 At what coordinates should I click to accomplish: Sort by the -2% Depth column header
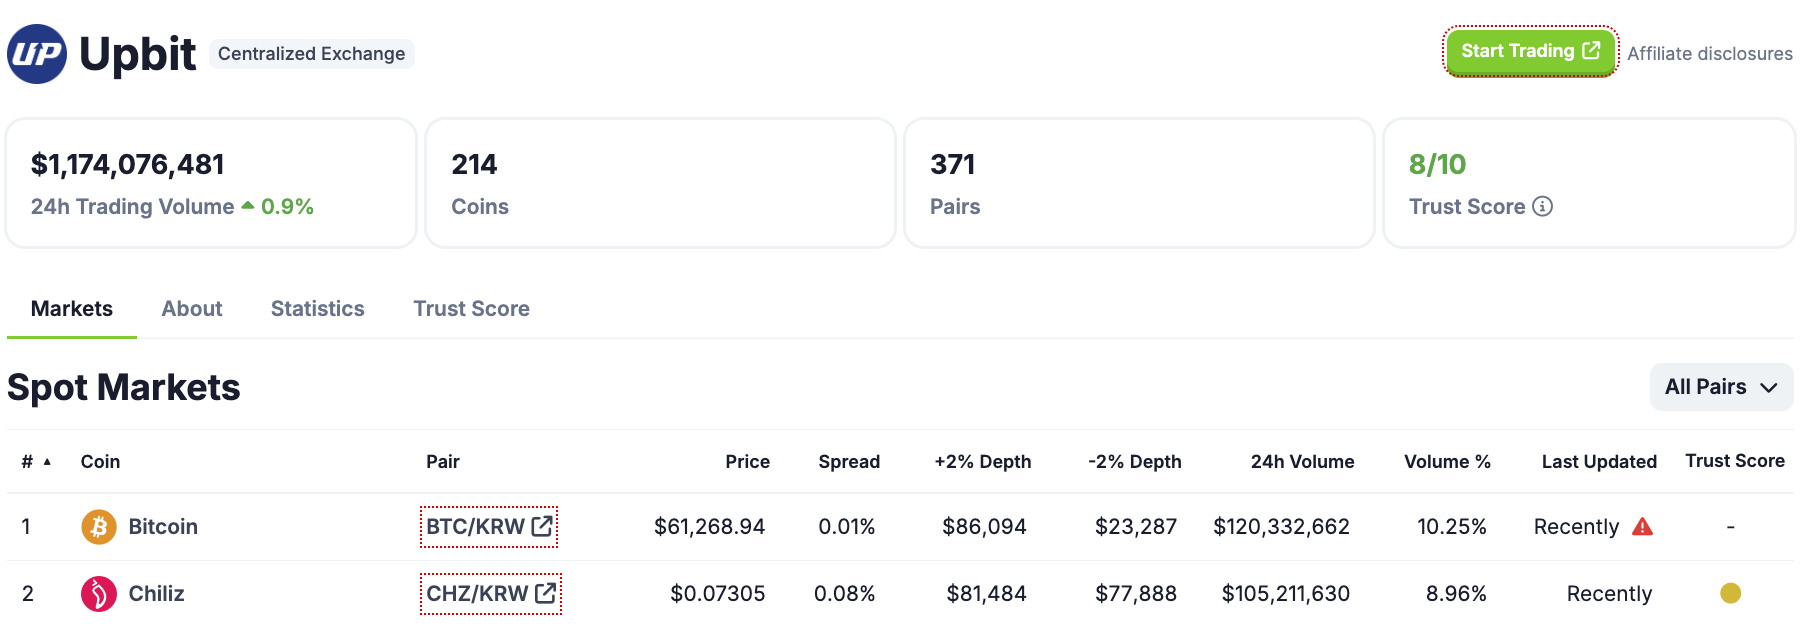point(1135,462)
